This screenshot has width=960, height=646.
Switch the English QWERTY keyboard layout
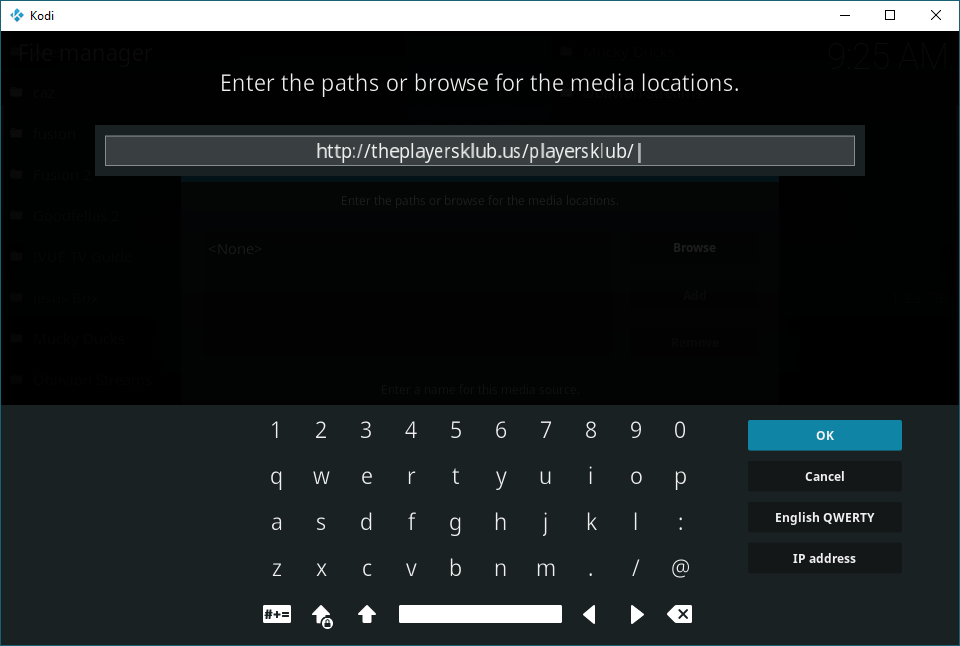pos(824,517)
